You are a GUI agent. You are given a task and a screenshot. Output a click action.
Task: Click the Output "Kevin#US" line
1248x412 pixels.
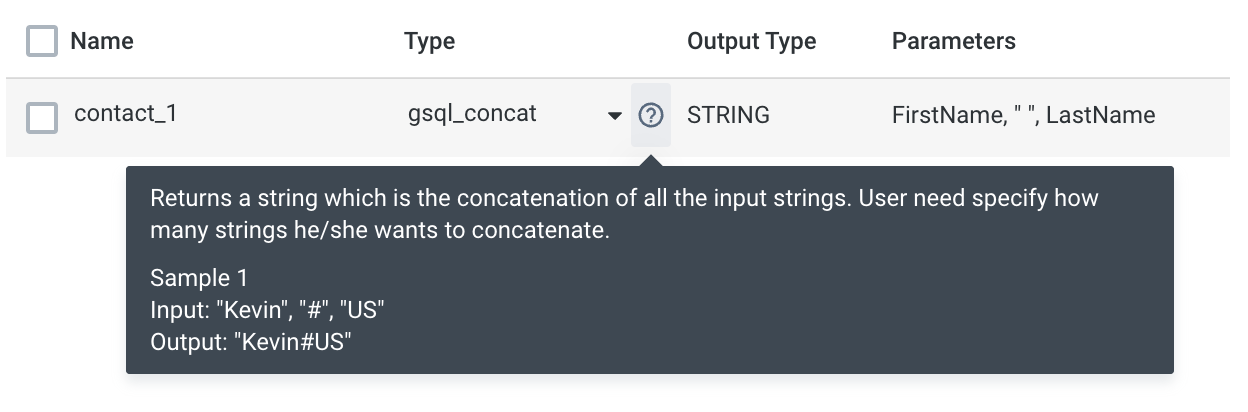click(251, 343)
